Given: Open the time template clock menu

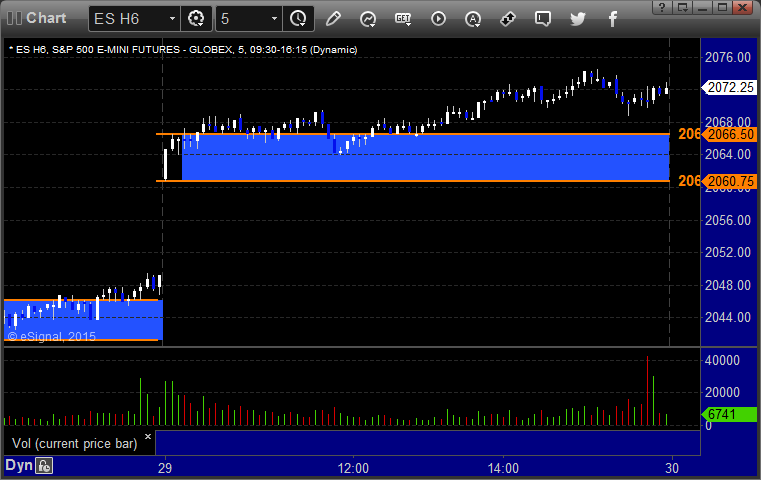Looking at the screenshot, I should coord(298,19).
